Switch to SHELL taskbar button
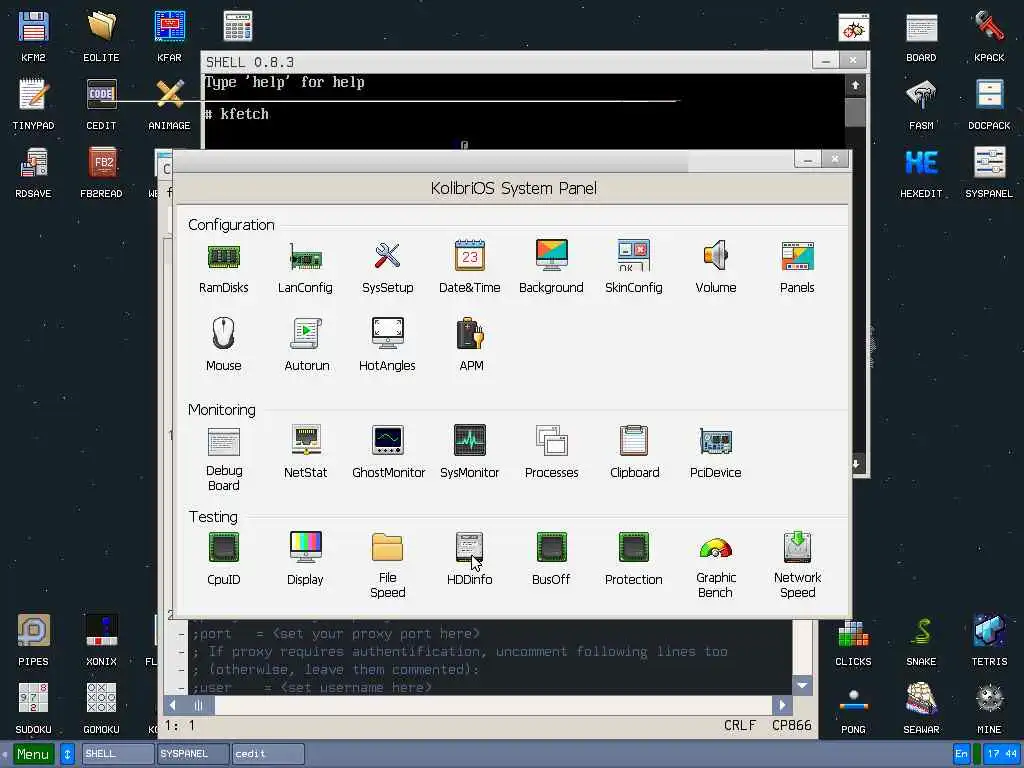This screenshot has height=768, width=1024. [x=118, y=754]
